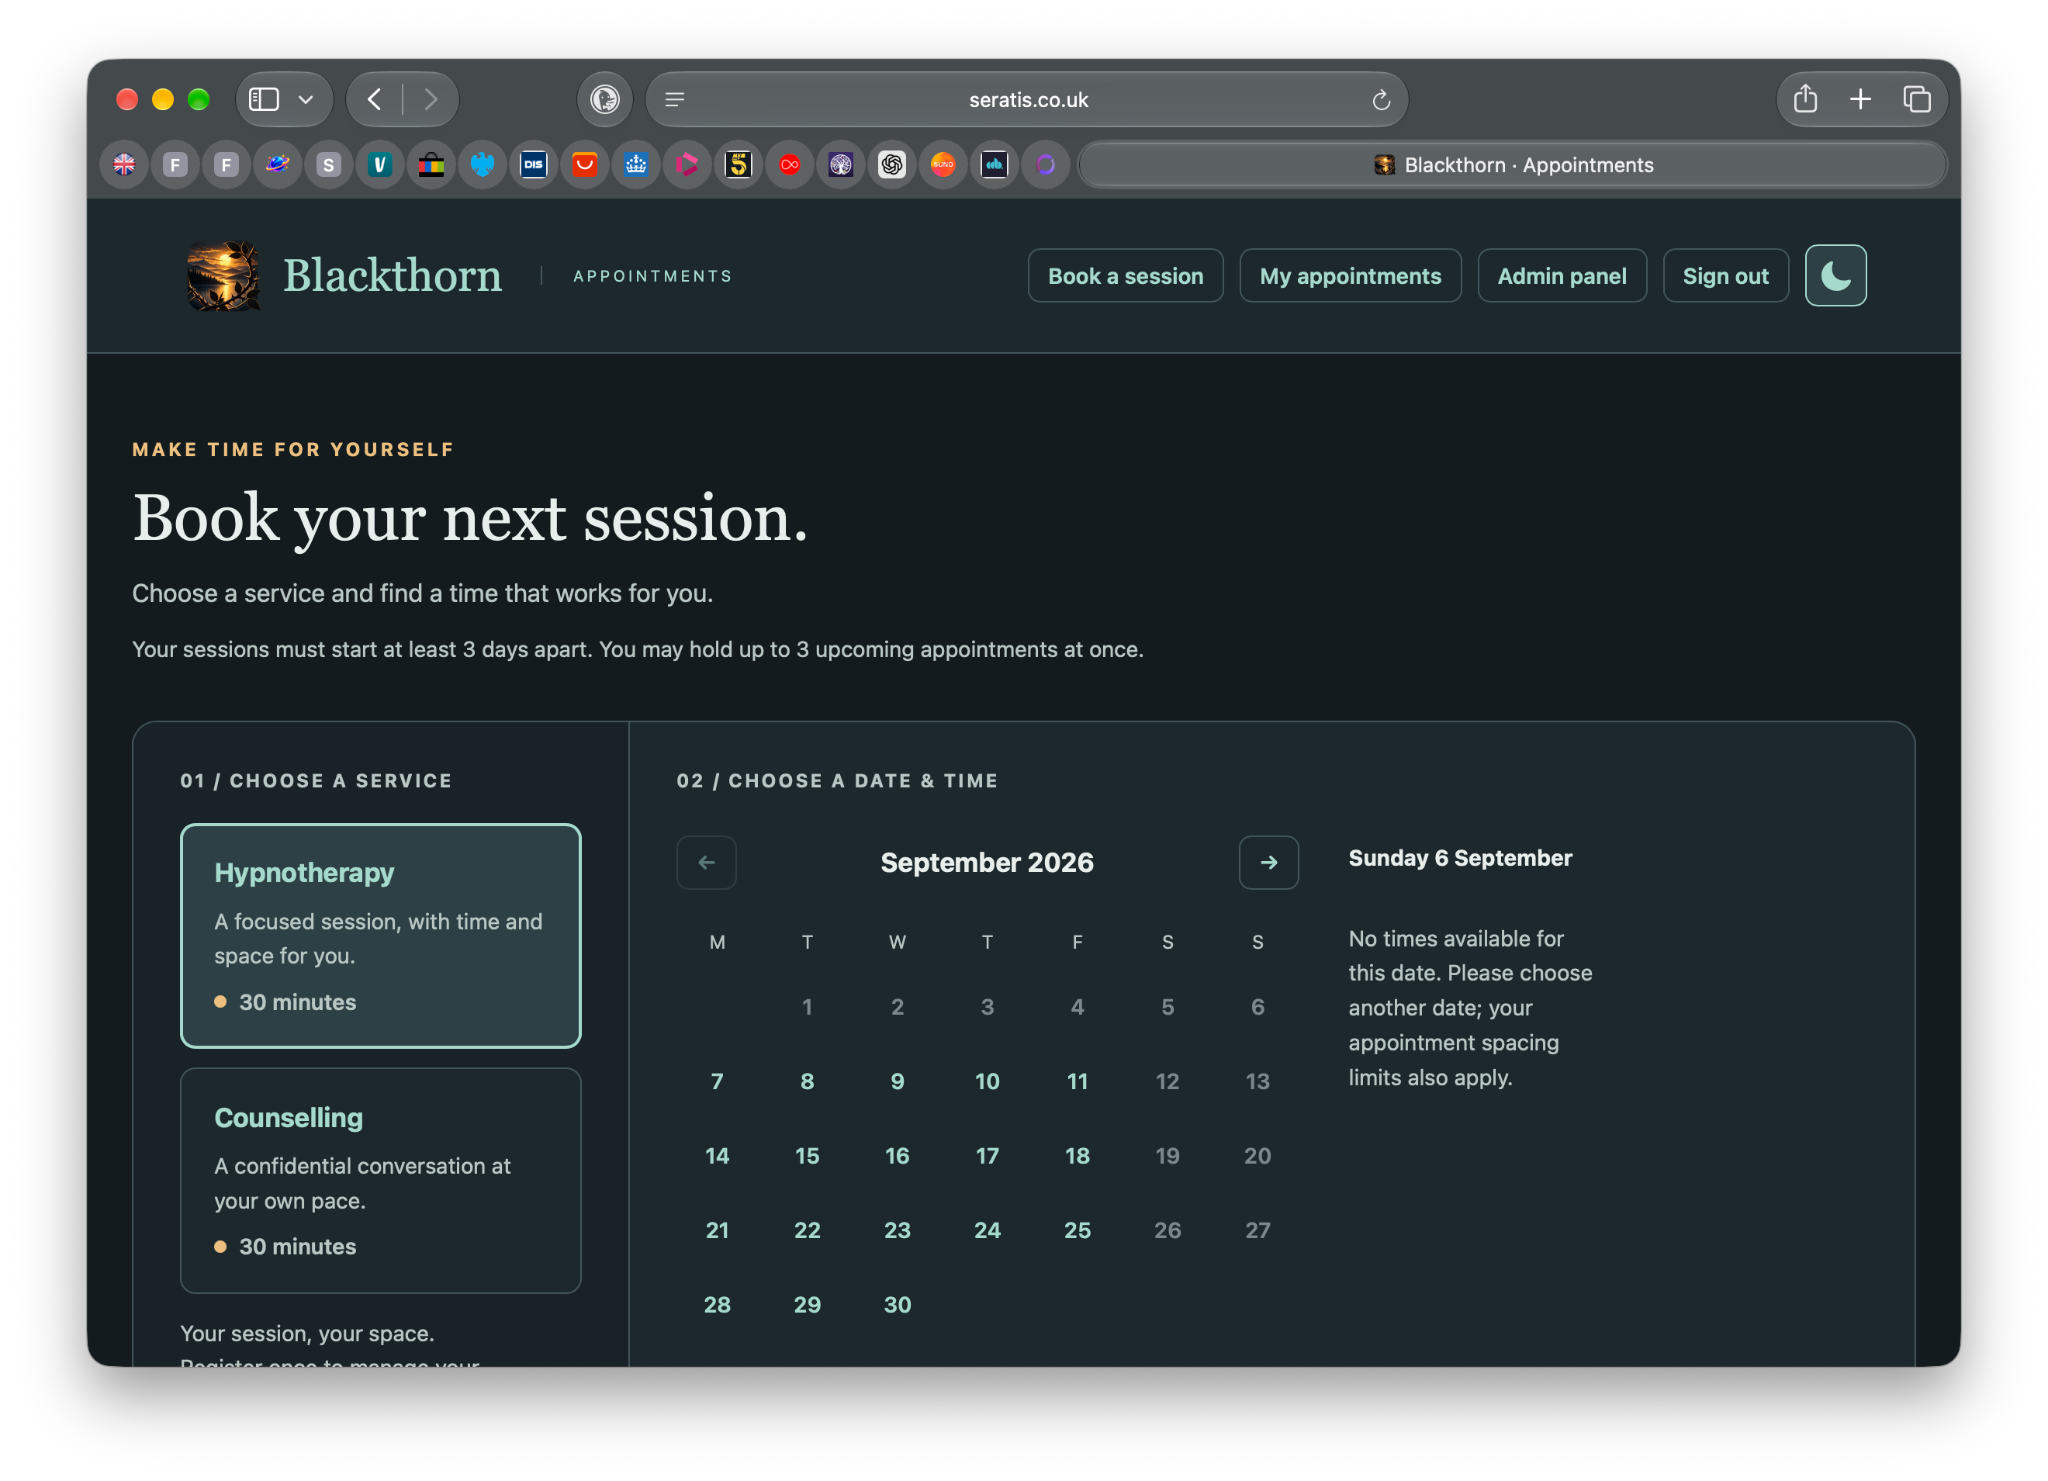Toggle the Safari sidebar

[x=264, y=99]
